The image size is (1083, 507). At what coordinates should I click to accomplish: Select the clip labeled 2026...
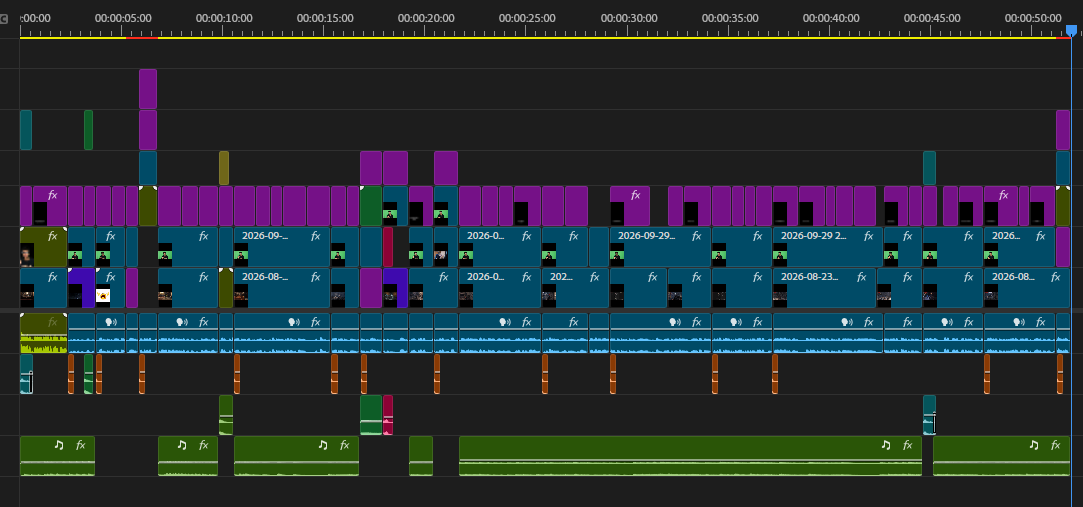tap(1019, 247)
